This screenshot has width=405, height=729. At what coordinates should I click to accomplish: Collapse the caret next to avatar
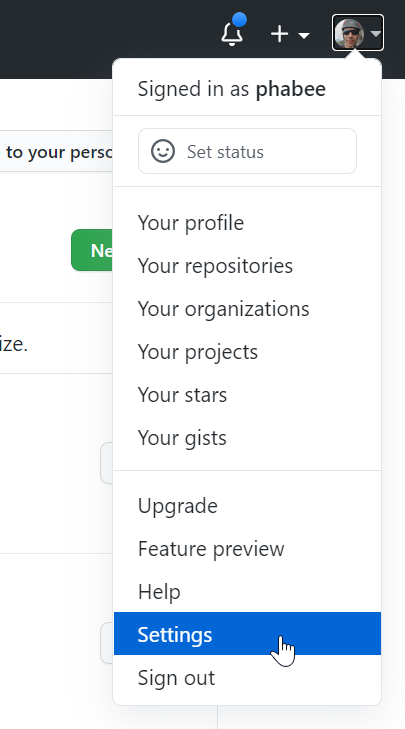click(x=376, y=33)
